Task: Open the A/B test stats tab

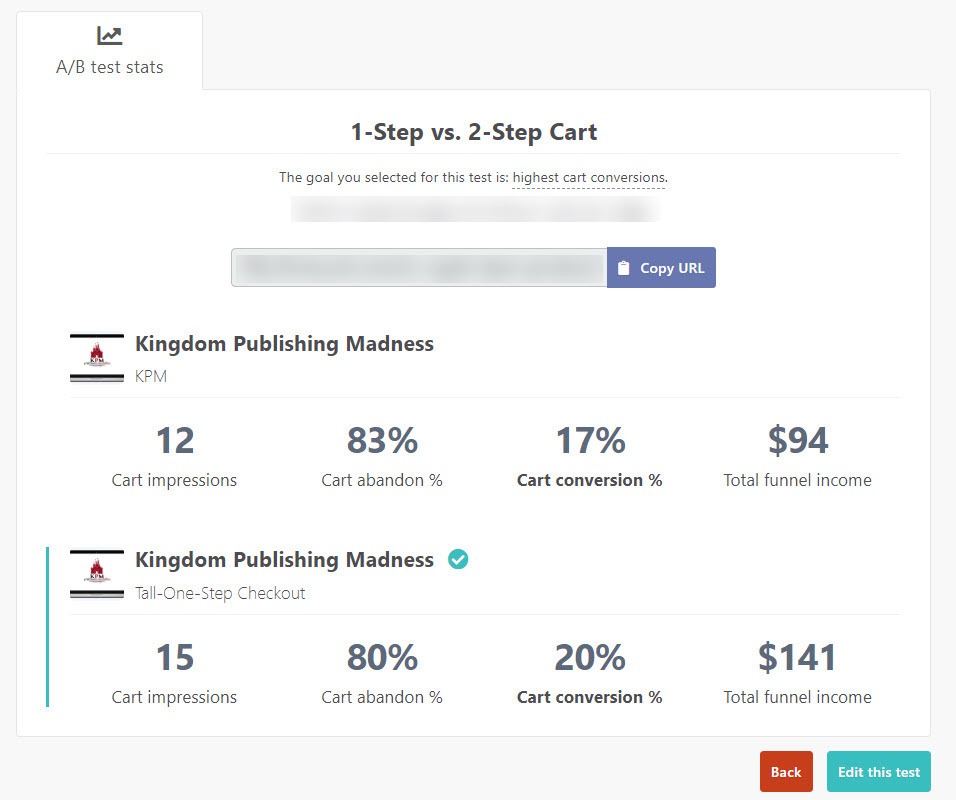Action: (x=110, y=51)
